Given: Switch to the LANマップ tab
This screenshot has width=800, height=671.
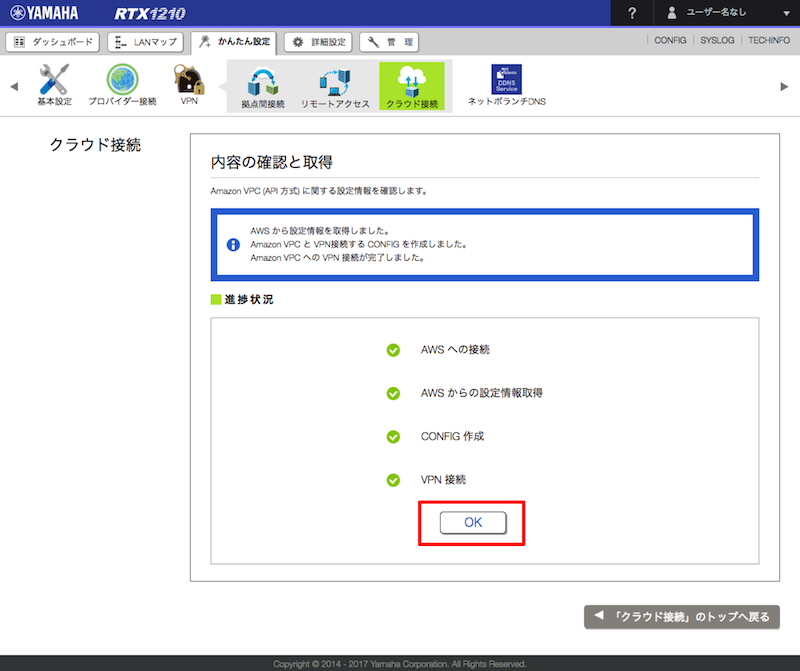Looking at the screenshot, I should (x=146, y=42).
